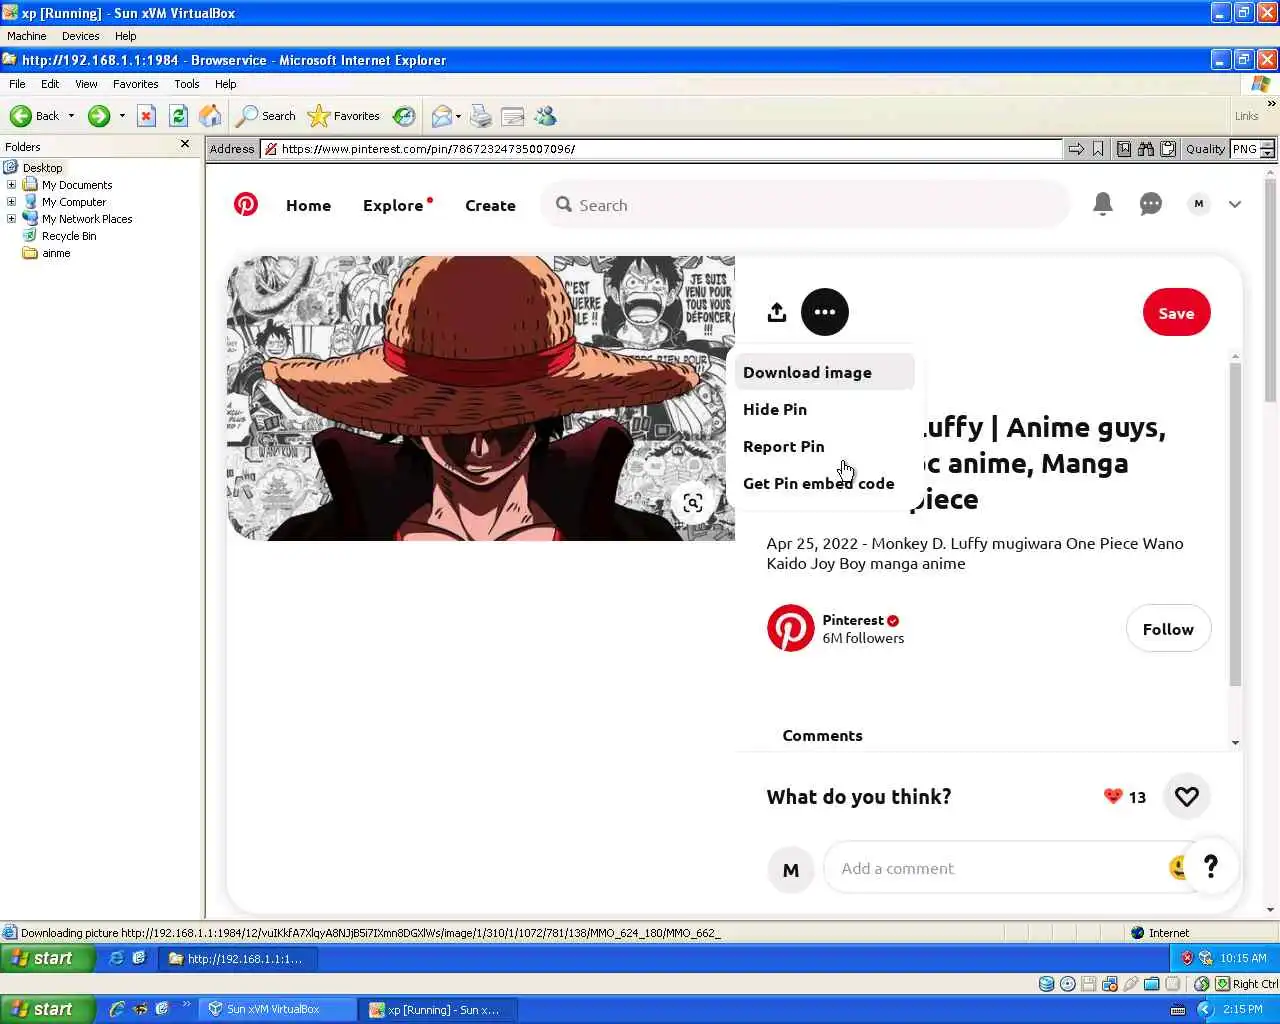The height and width of the screenshot is (1024, 1280).
Task: Click the Go arrow beside address bar
Action: (1076, 149)
